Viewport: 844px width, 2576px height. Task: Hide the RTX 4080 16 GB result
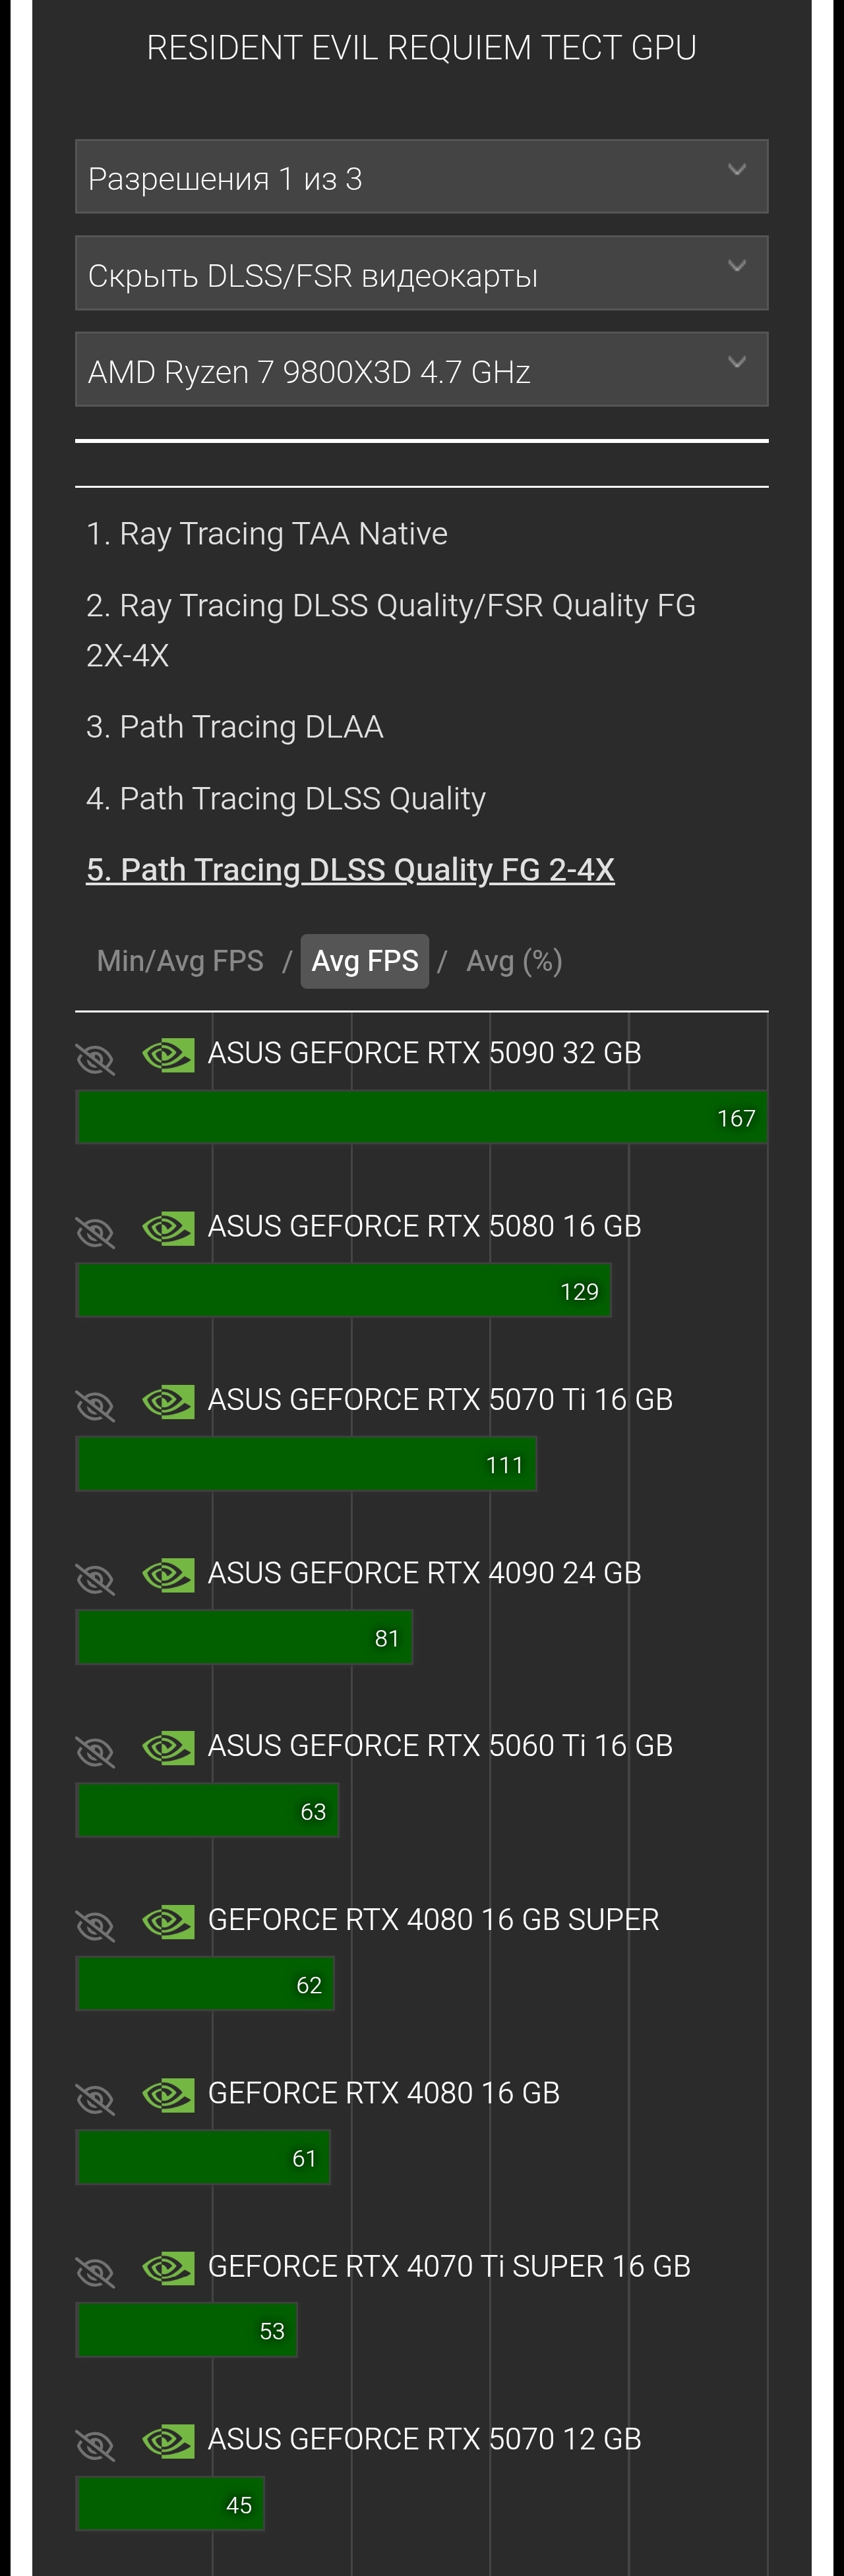click(x=96, y=2098)
